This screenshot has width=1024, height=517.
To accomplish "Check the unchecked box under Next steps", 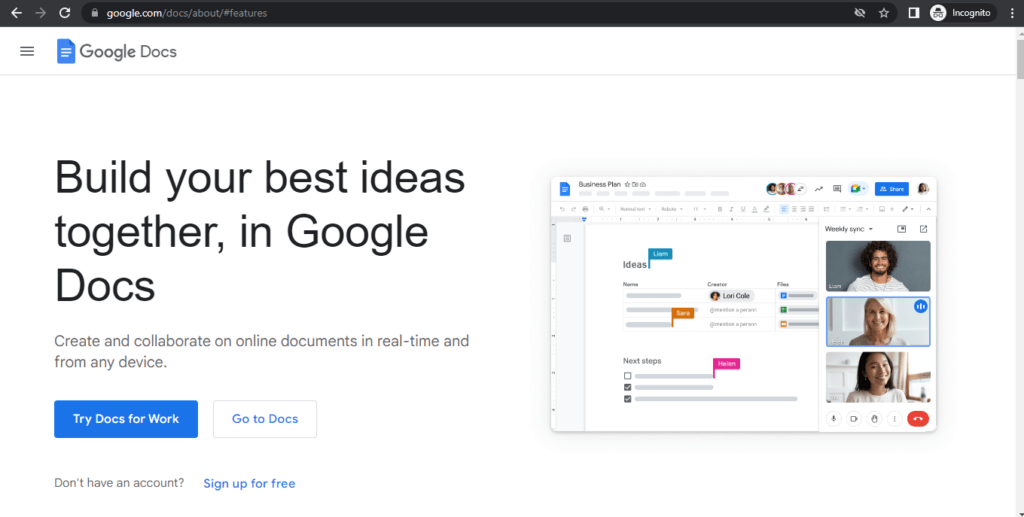I will 628,376.
